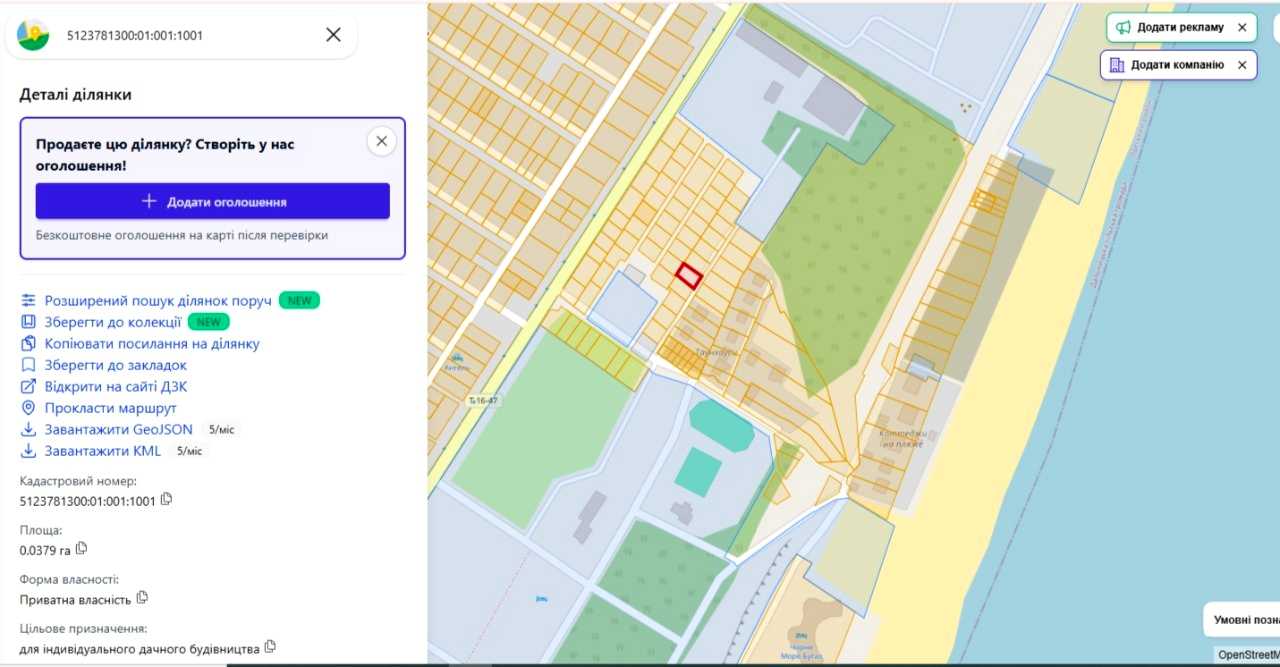Click the NEW badge next to 'Зберегти до колекції'

(x=208, y=322)
